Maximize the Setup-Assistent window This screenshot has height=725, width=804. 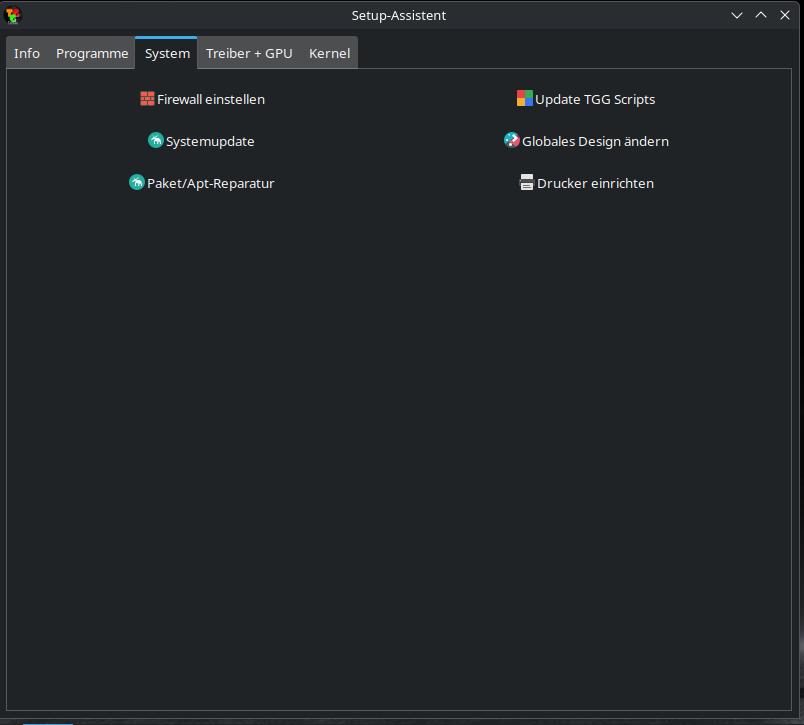(x=761, y=15)
